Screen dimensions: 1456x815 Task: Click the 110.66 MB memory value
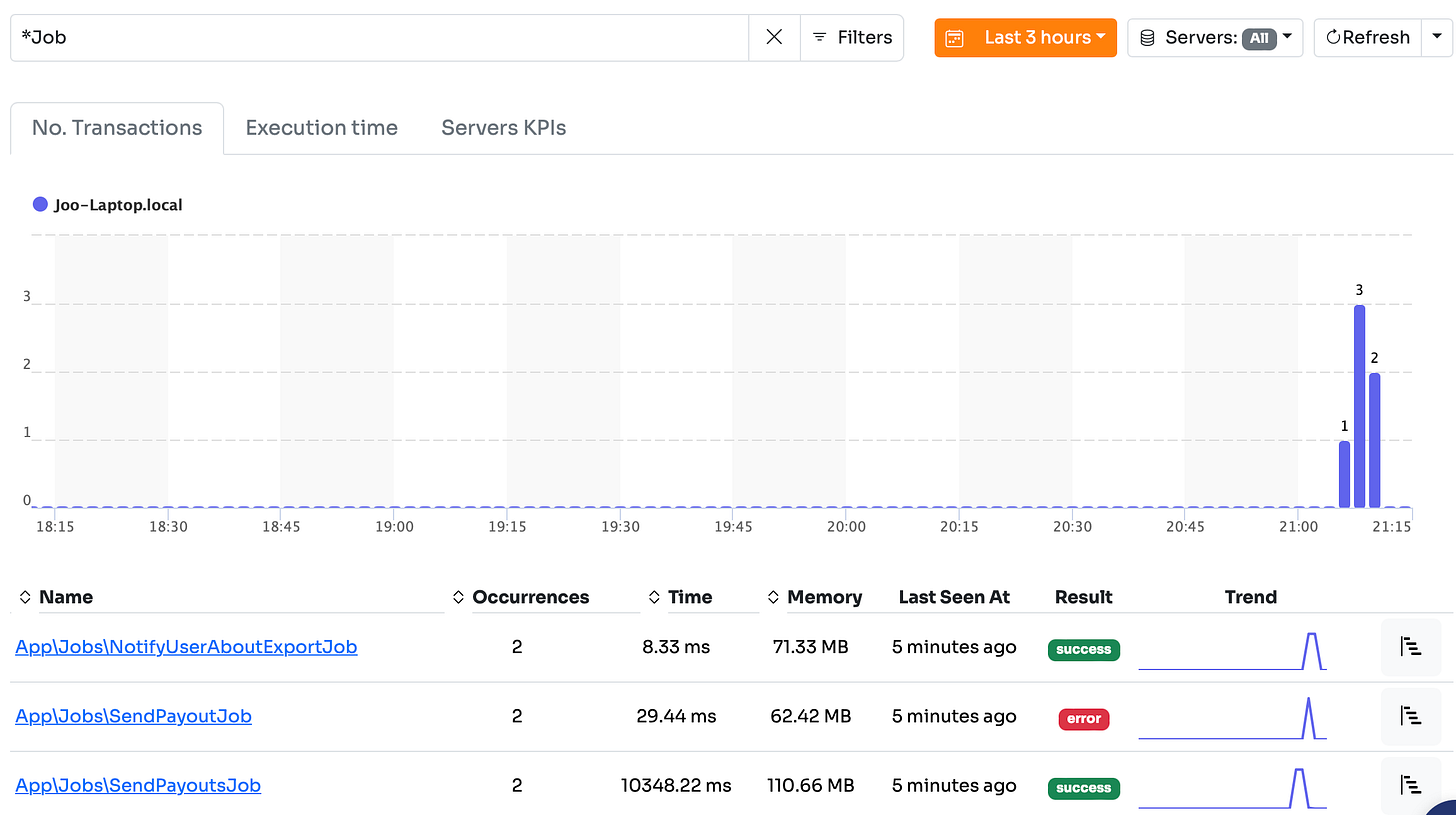point(810,785)
